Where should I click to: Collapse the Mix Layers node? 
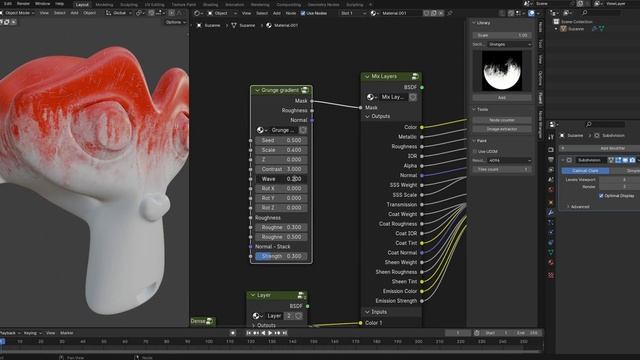coord(367,76)
